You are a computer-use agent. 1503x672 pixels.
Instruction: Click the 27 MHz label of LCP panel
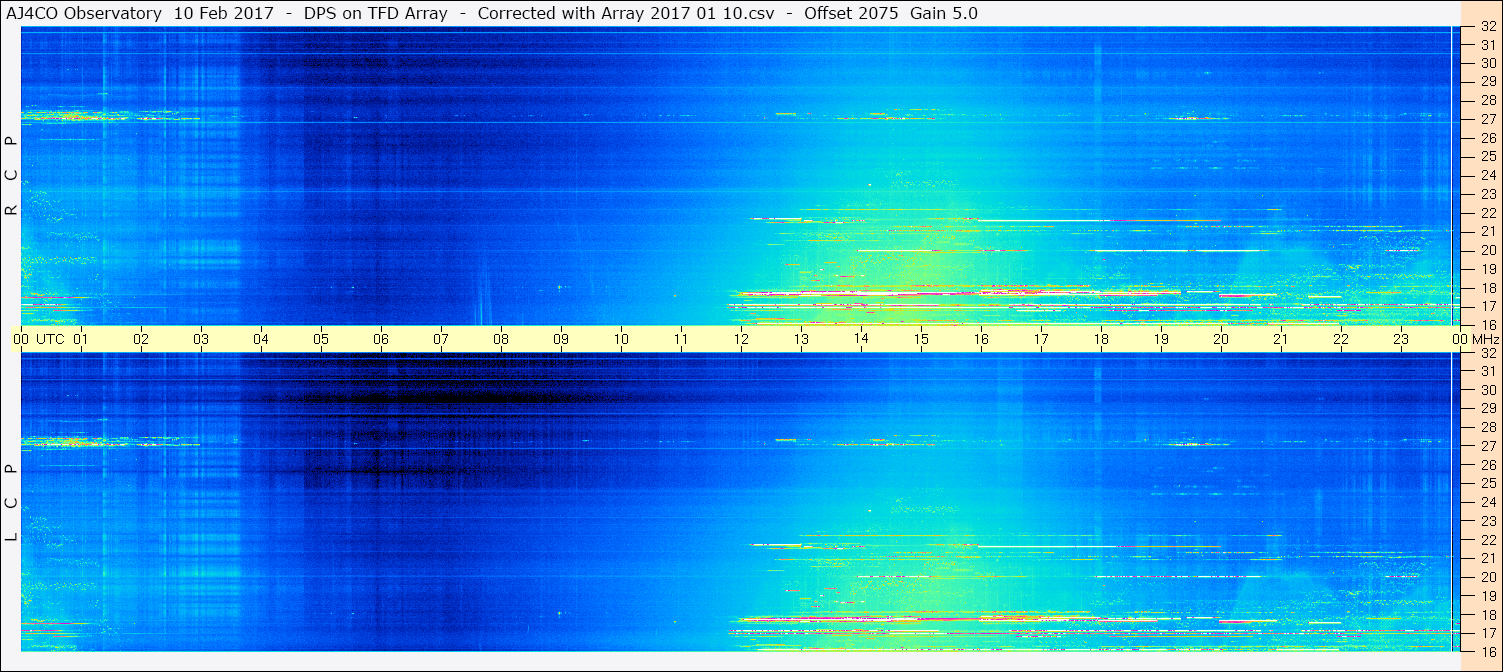1488,446
